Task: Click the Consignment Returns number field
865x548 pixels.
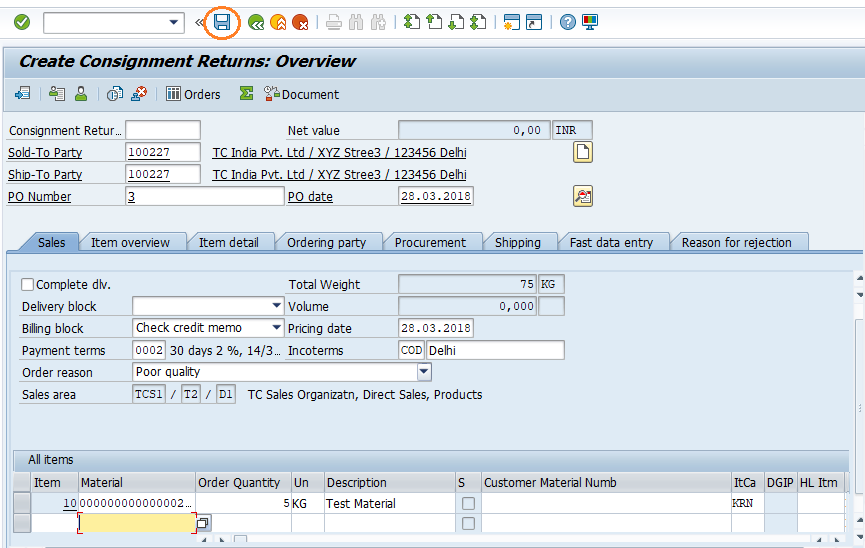Action: click(x=163, y=130)
